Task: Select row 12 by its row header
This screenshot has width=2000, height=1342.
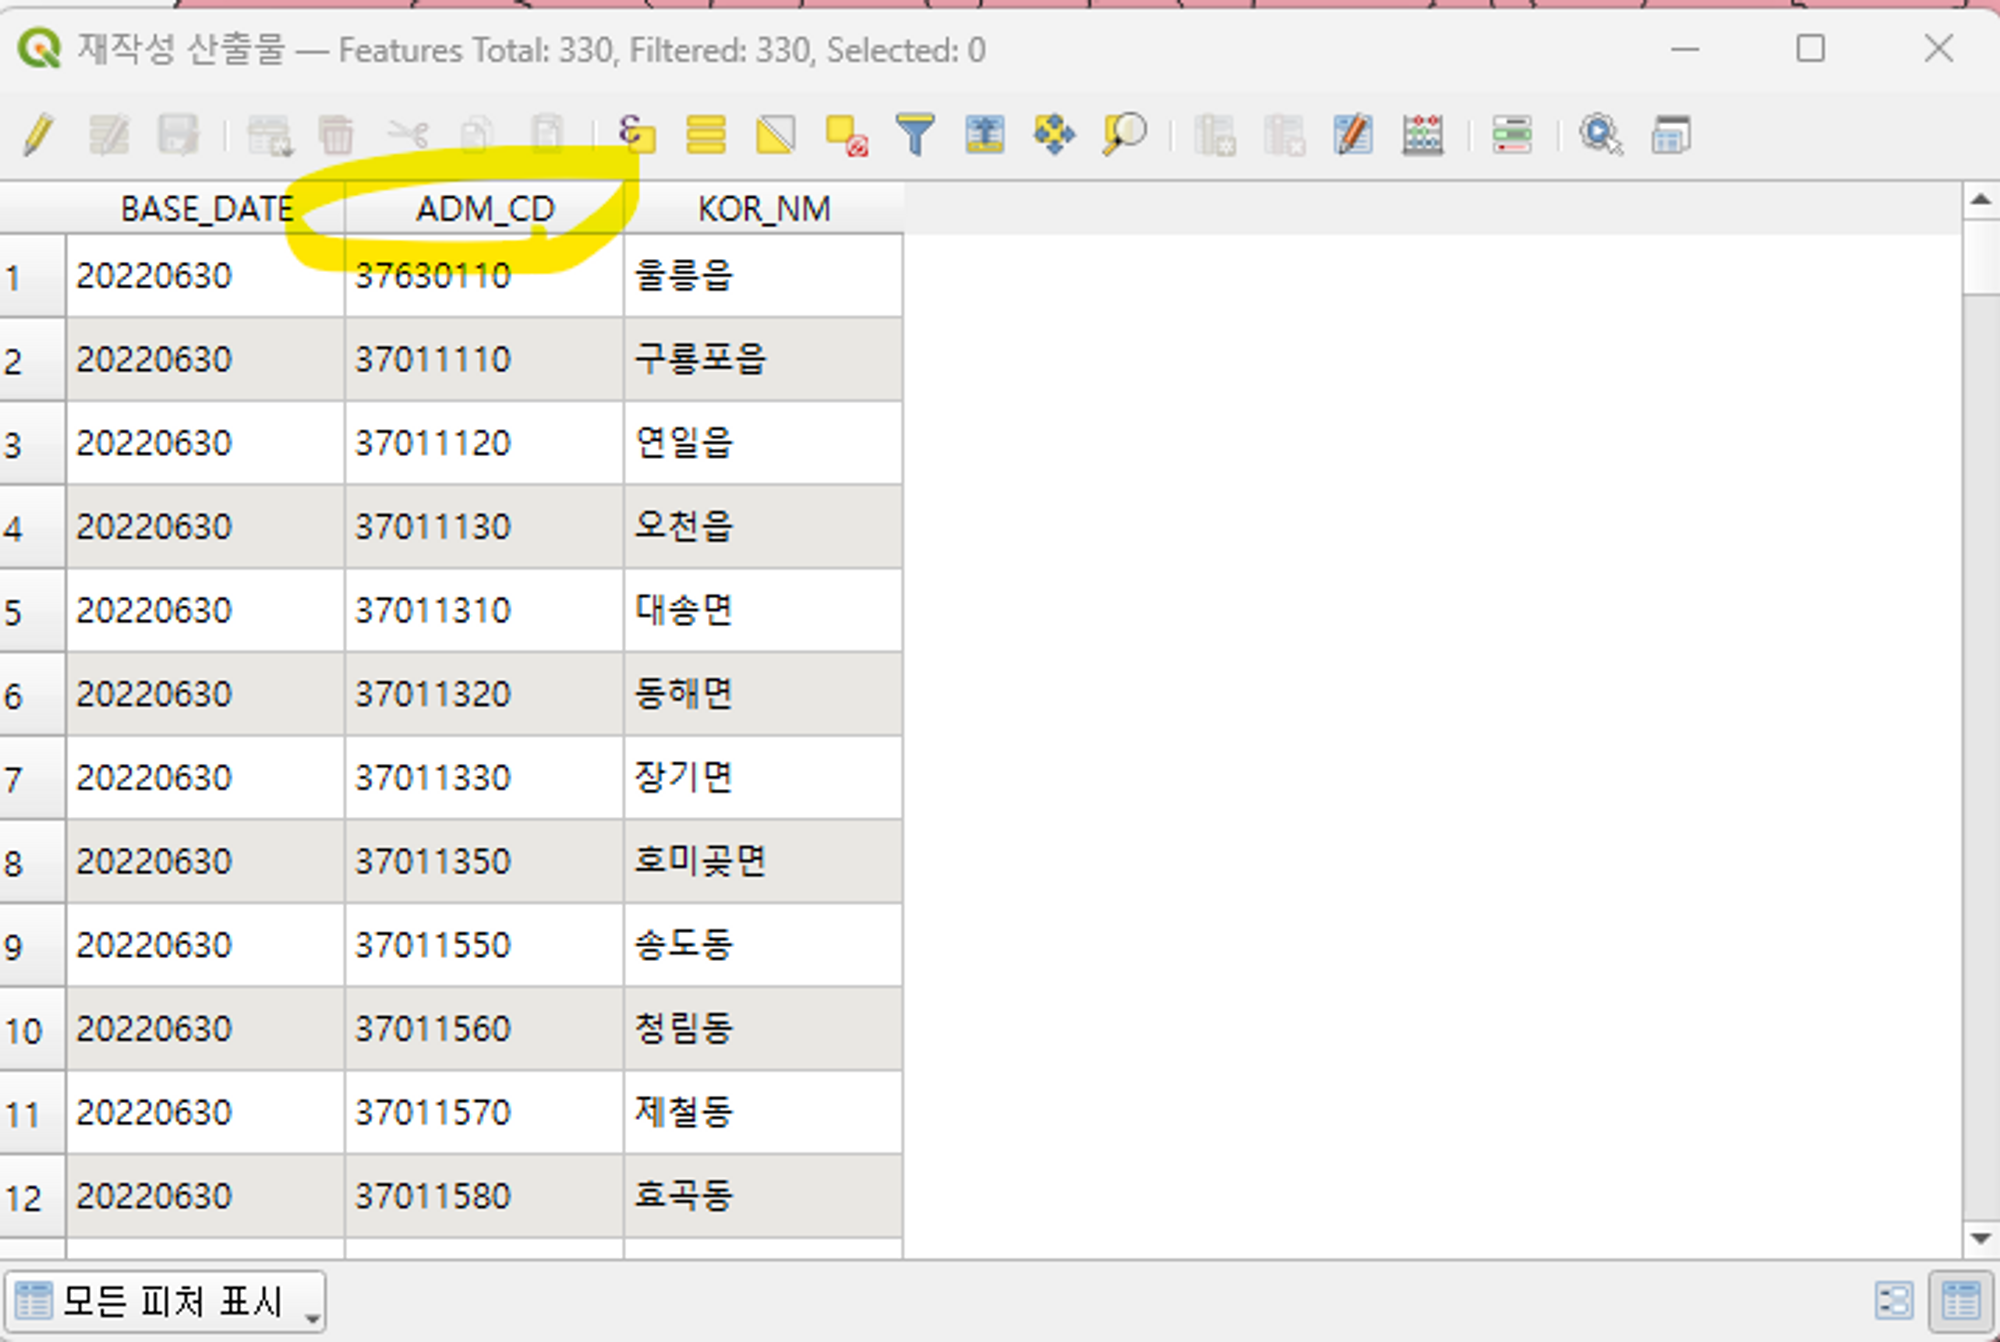Action: click(33, 1197)
